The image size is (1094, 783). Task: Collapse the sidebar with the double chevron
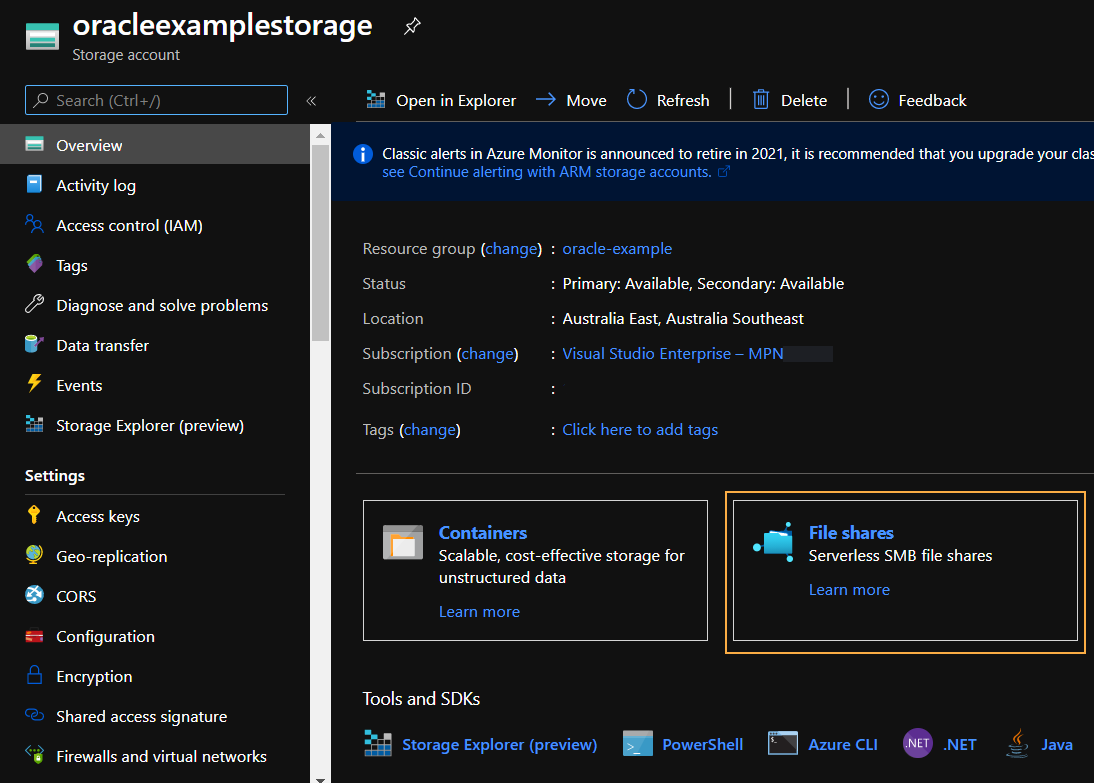(311, 100)
